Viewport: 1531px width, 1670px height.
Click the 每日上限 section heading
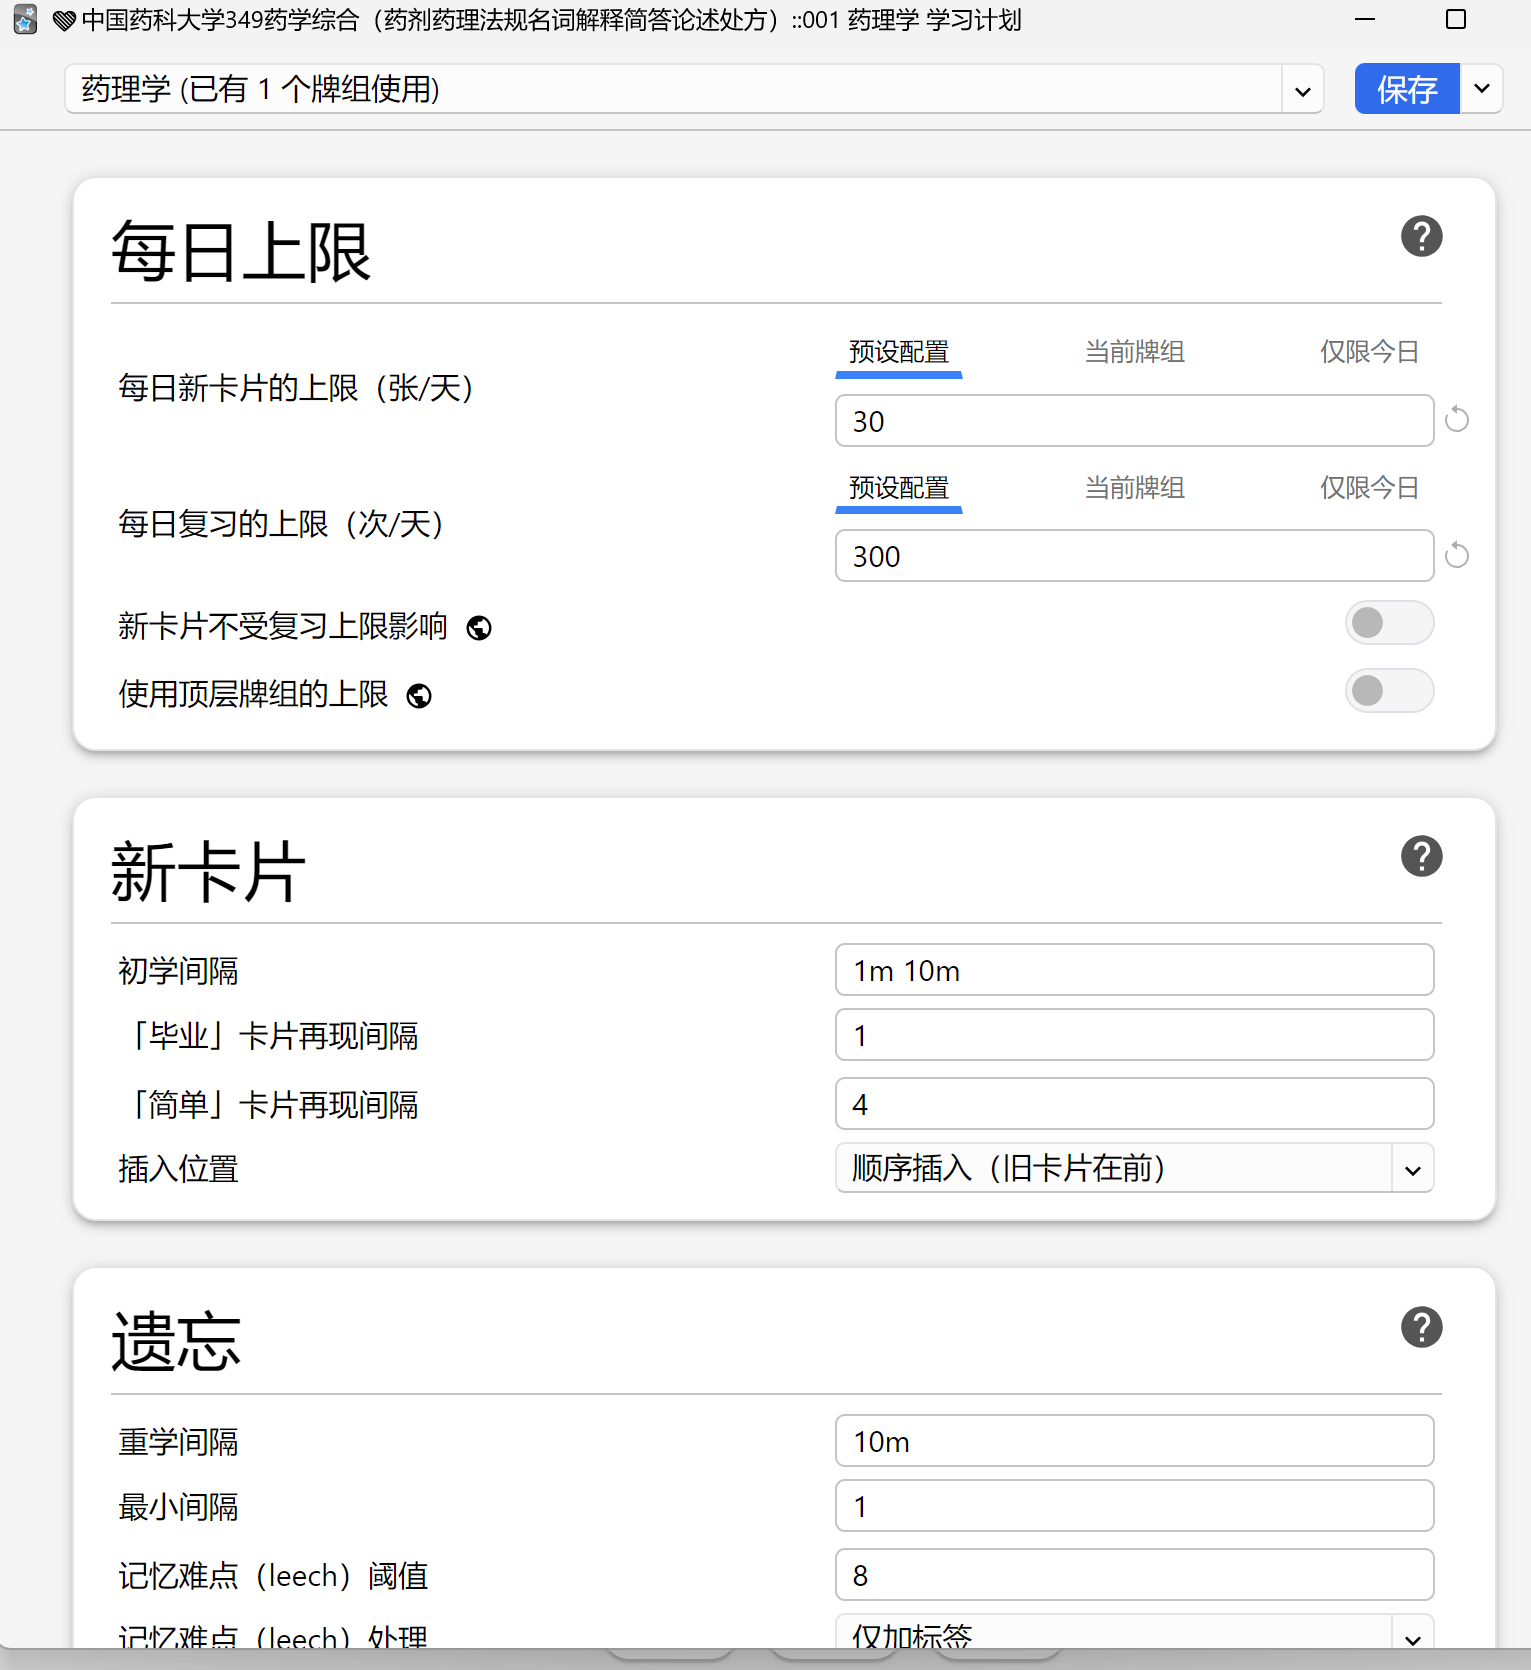[241, 252]
